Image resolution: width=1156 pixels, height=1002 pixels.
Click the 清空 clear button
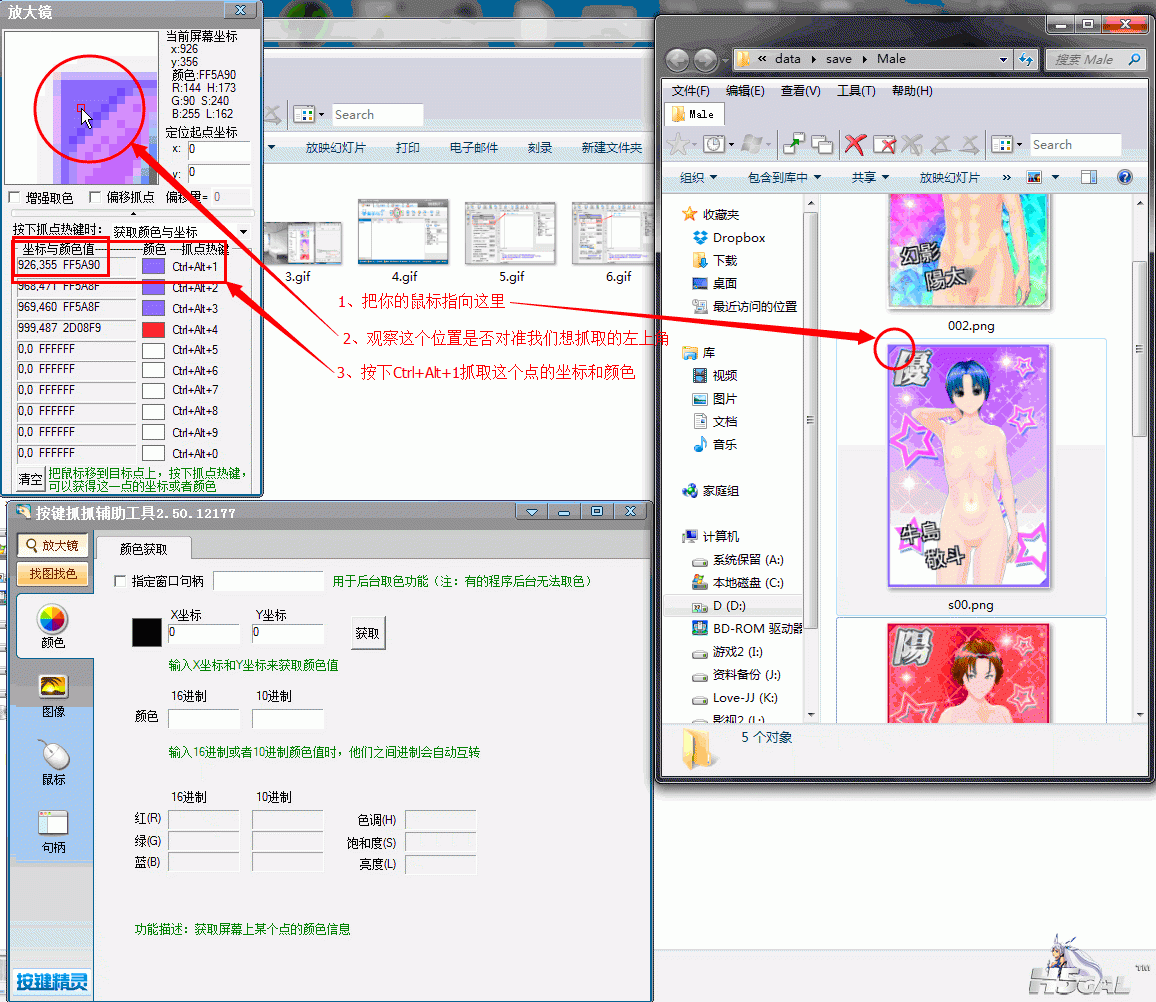[x=30, y=479]
